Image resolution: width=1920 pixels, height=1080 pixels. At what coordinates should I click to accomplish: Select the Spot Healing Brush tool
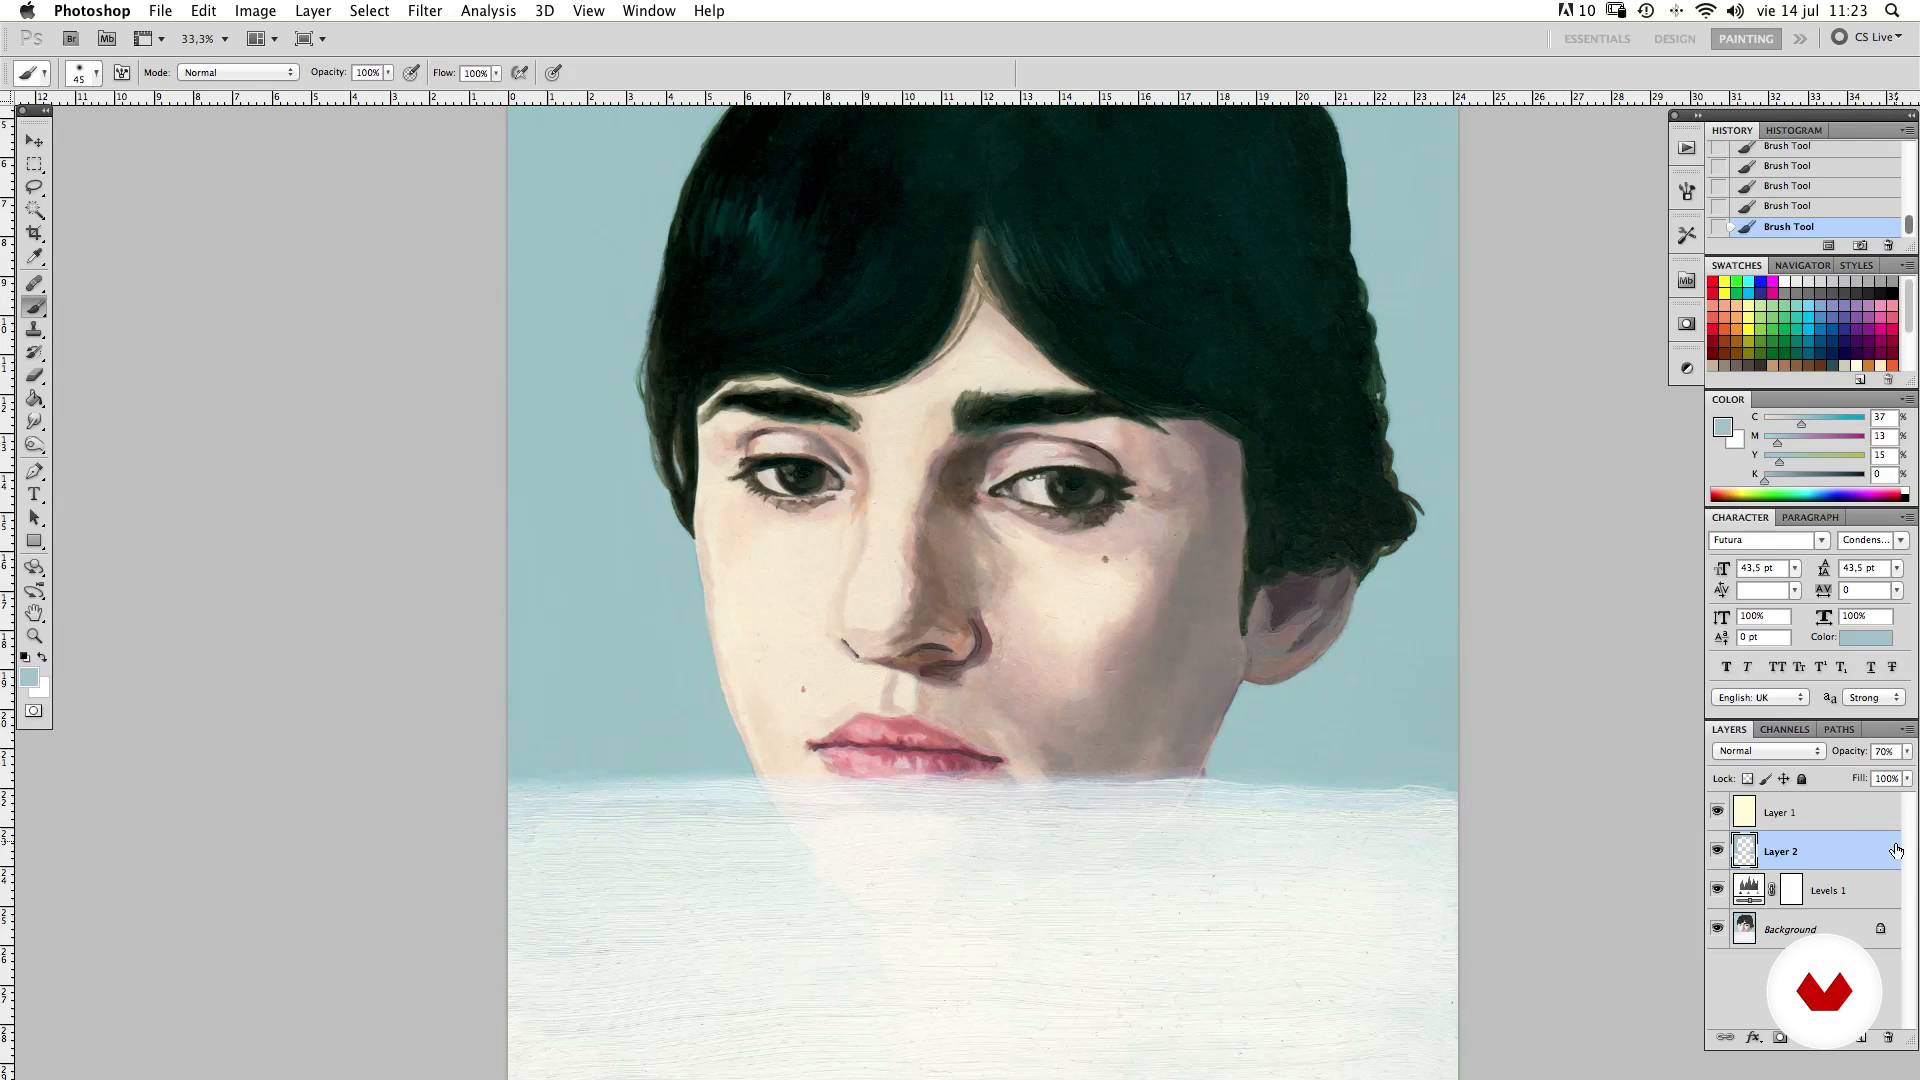(34, 284)
